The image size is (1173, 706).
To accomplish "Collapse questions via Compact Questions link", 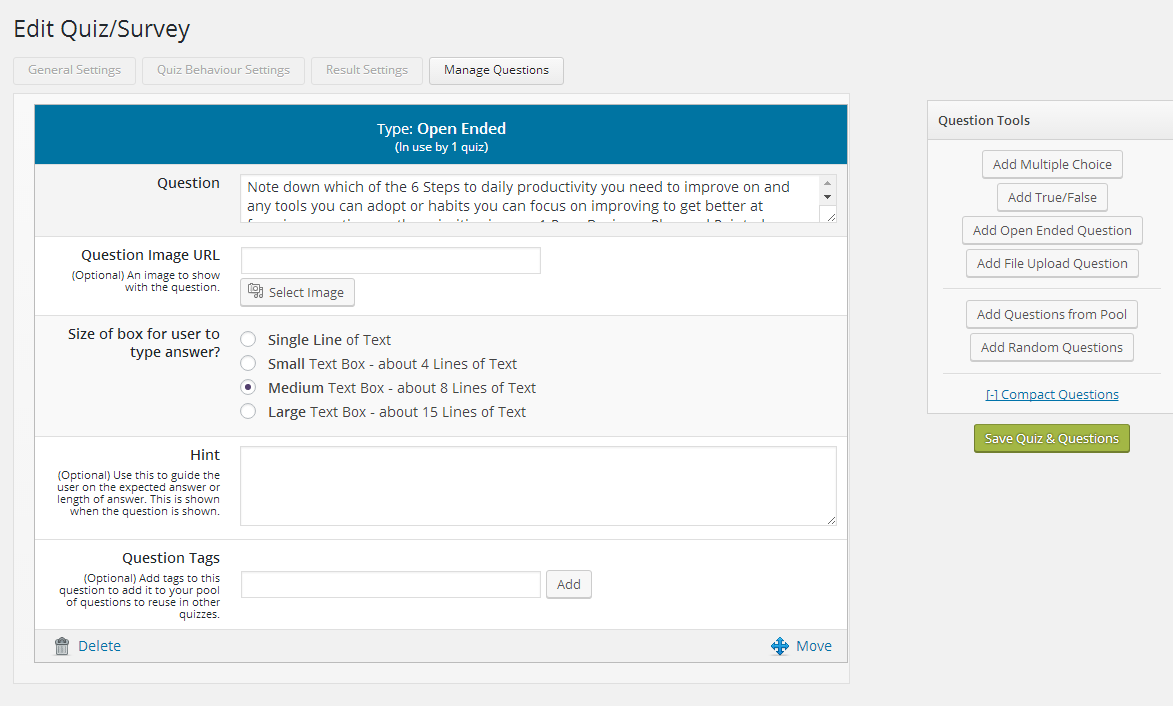I will [x=1052, y=394].
